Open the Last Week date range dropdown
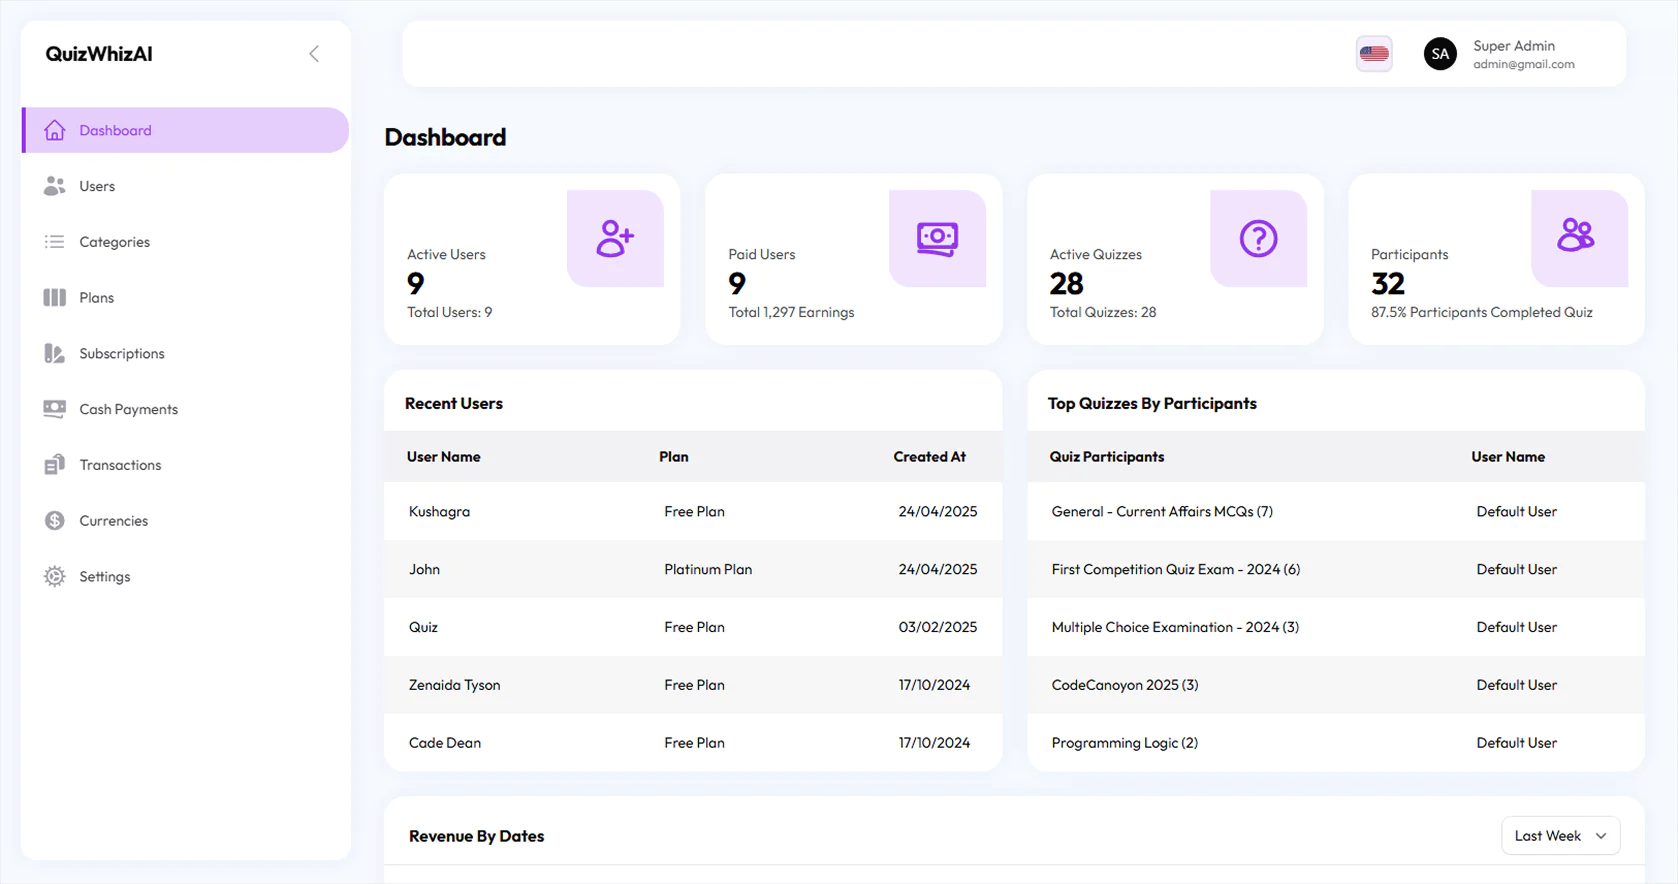The width and height of the screenshot is (1678, 884). point(1560,836)
